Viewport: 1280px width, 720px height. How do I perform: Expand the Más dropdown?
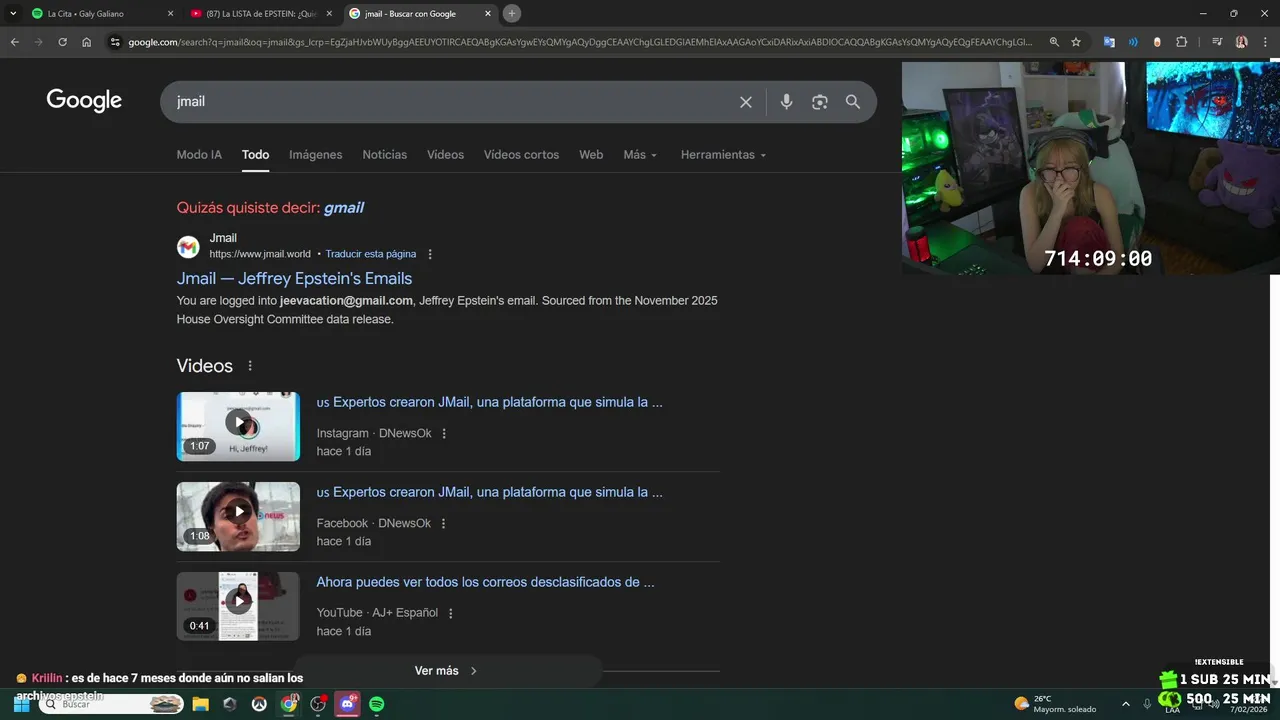(x=640, y=155)
